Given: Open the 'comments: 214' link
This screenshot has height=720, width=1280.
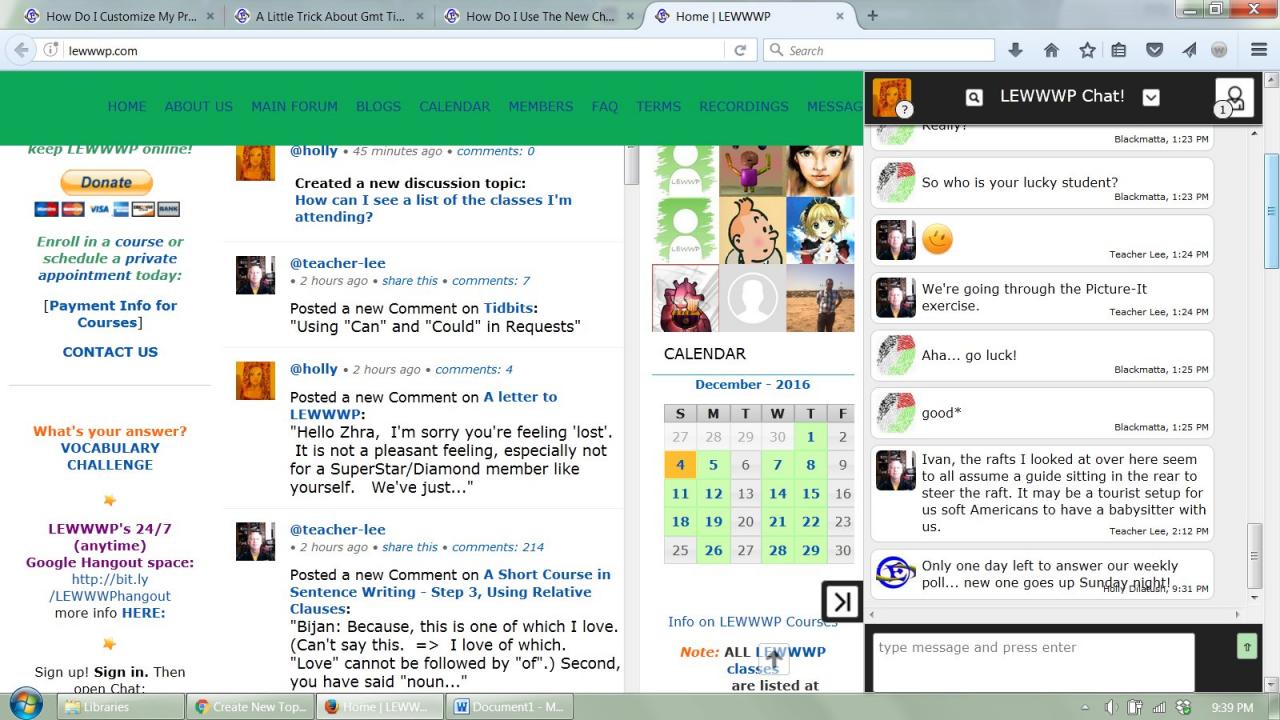Looking at the screenshot, I should tap(498, 547).
